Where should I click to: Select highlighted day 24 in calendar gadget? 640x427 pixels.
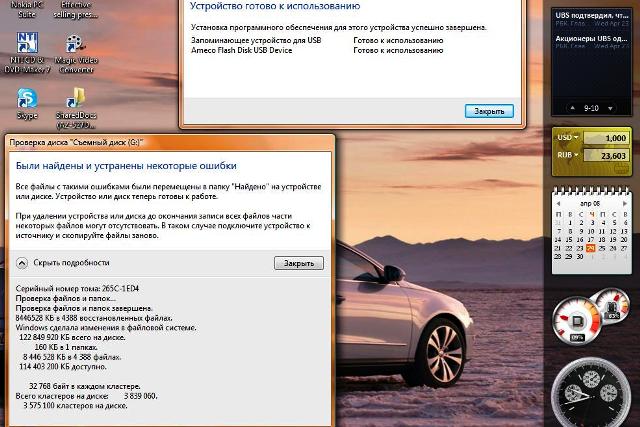point(591,247)
